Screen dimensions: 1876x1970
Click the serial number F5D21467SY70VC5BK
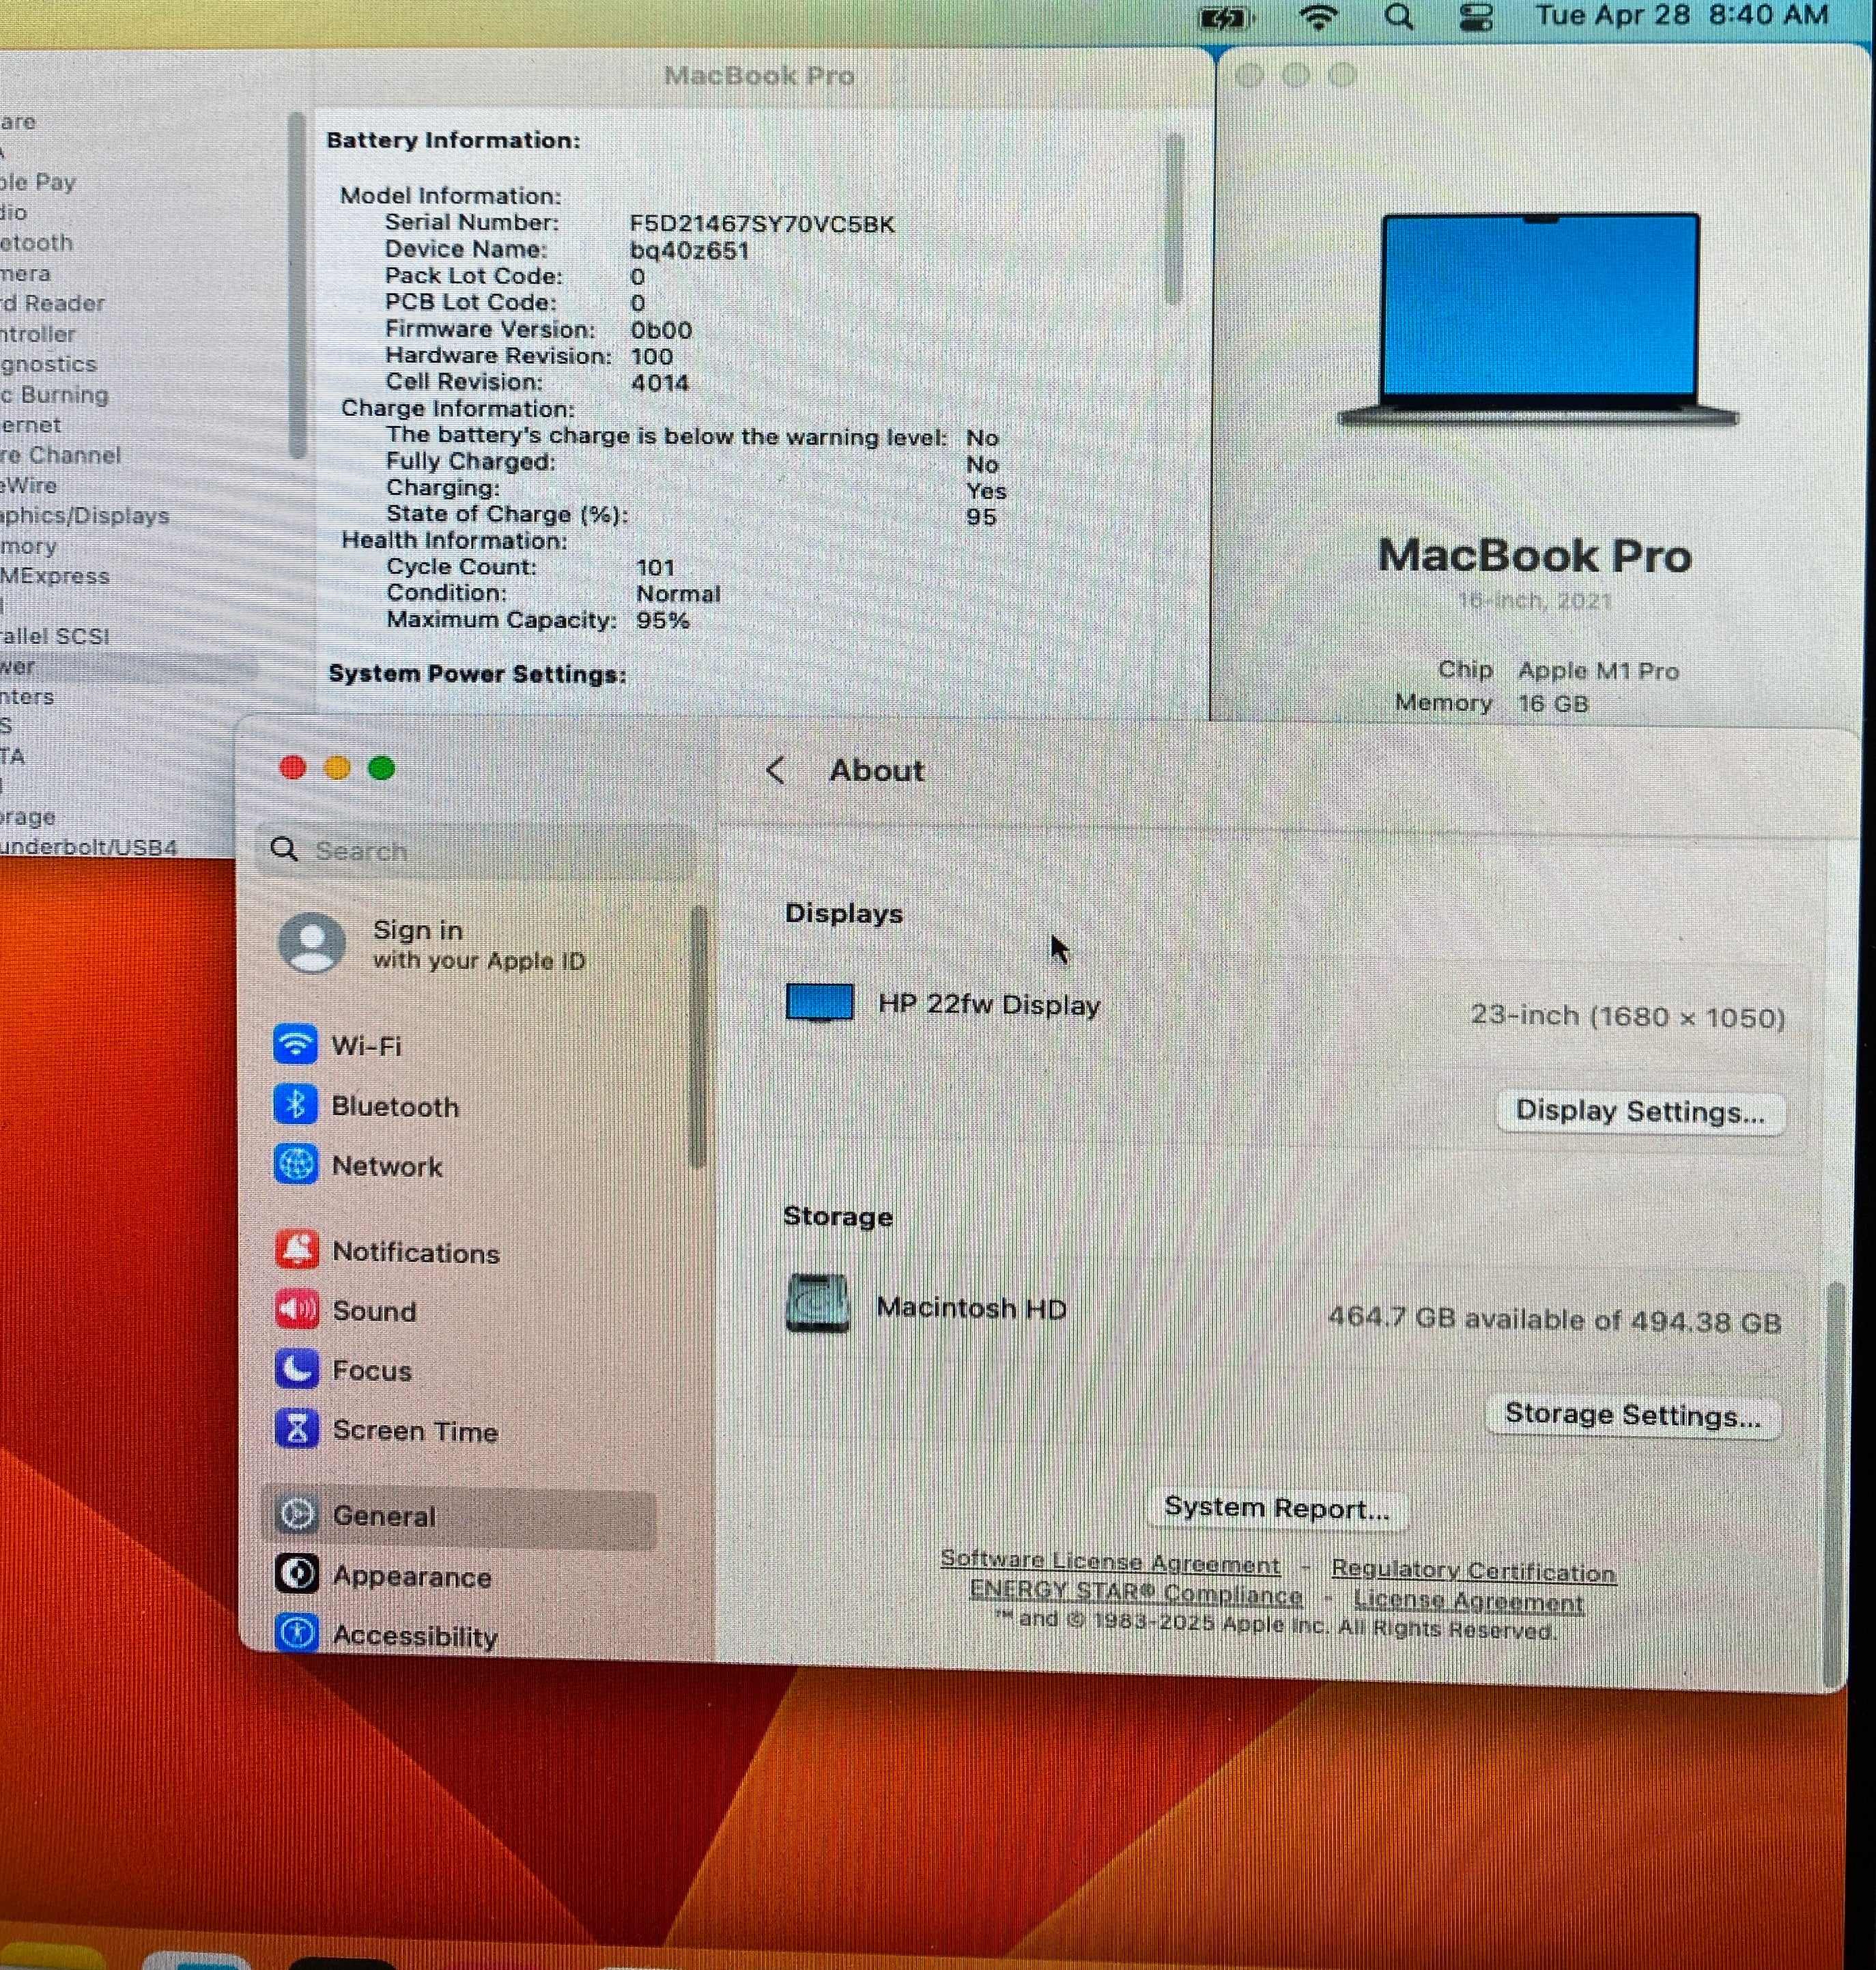(x=762, y=223)
